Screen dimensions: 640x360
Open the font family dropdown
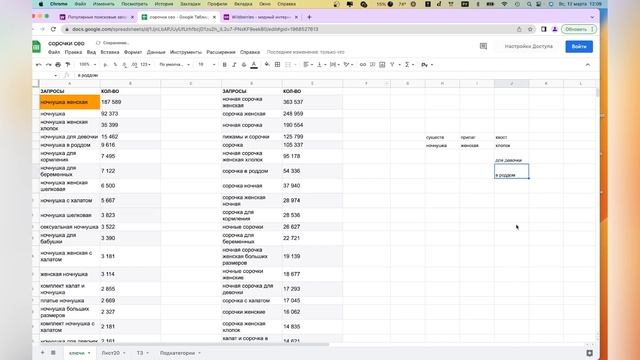[x=174, y=64]
